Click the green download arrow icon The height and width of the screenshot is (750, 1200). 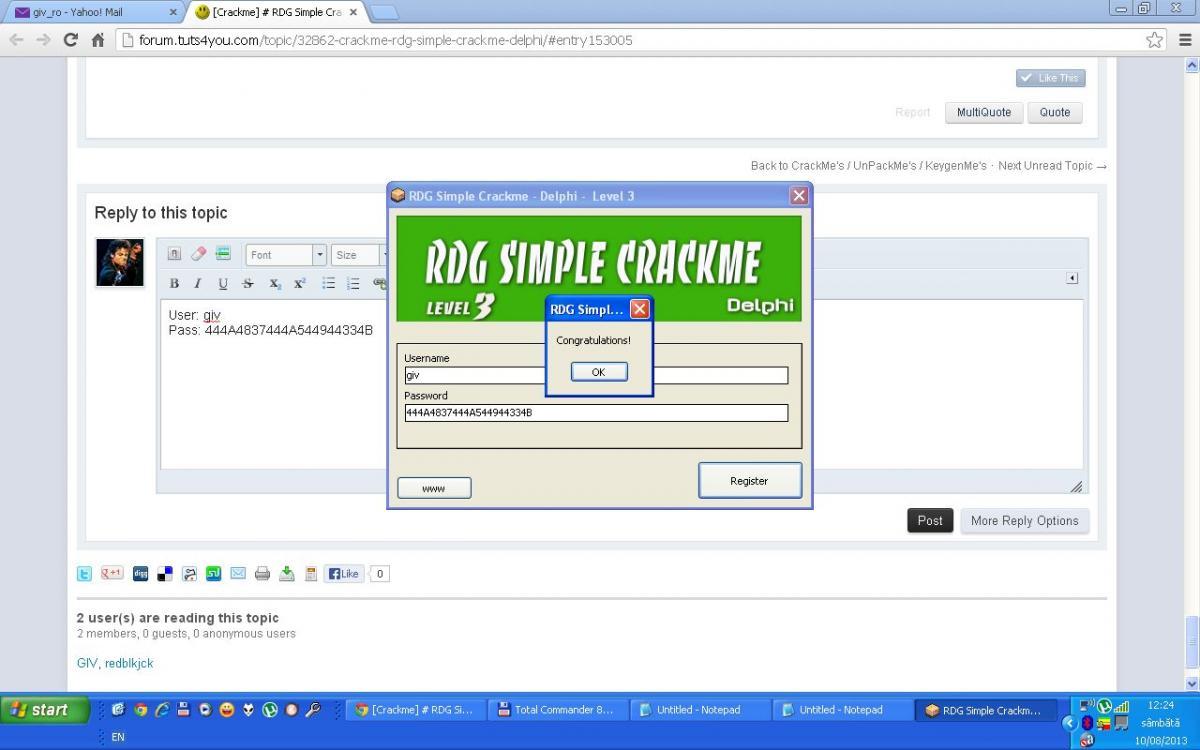(287, 574)
